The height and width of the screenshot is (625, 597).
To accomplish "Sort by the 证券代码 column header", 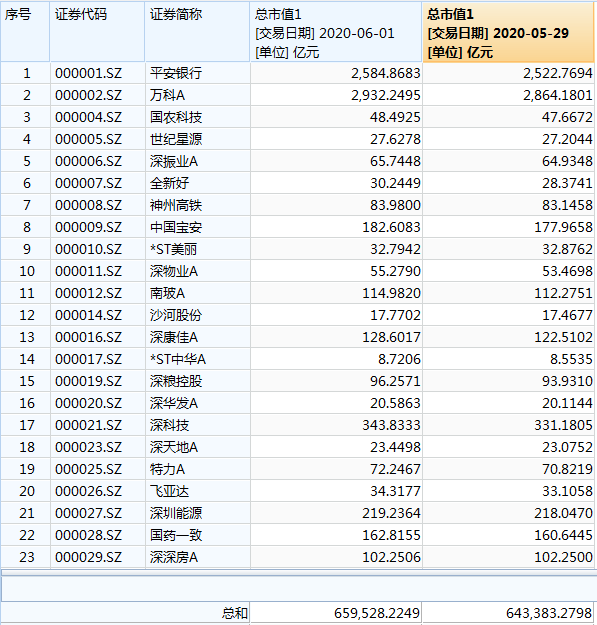I will [98, 31].
